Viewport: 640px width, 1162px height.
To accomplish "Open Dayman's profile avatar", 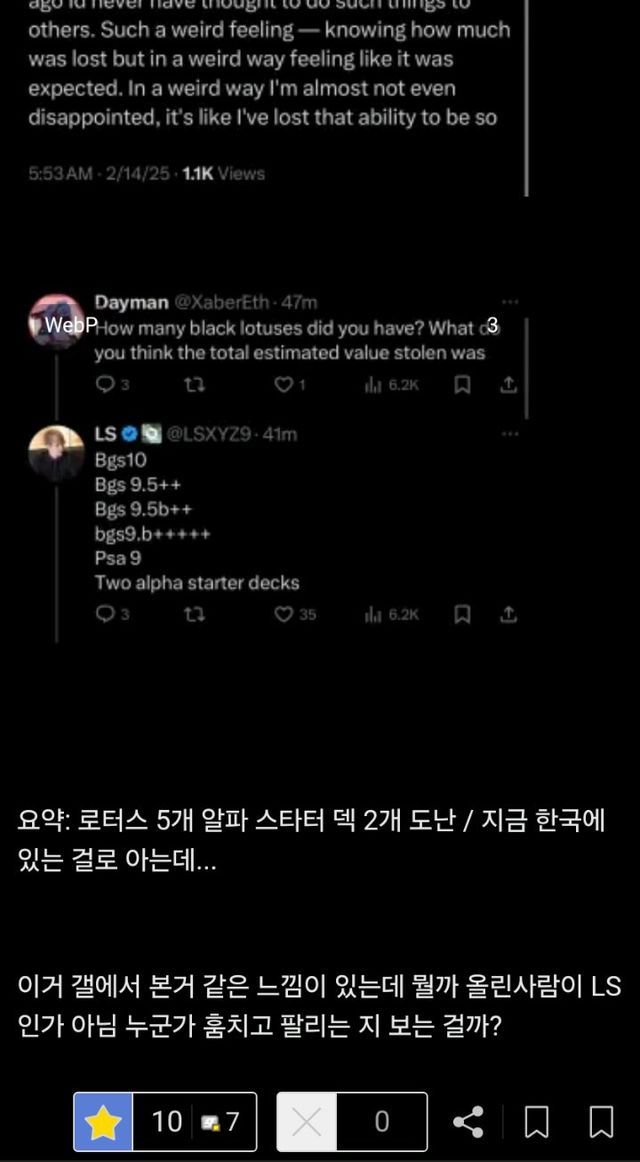I will point(58,320).
